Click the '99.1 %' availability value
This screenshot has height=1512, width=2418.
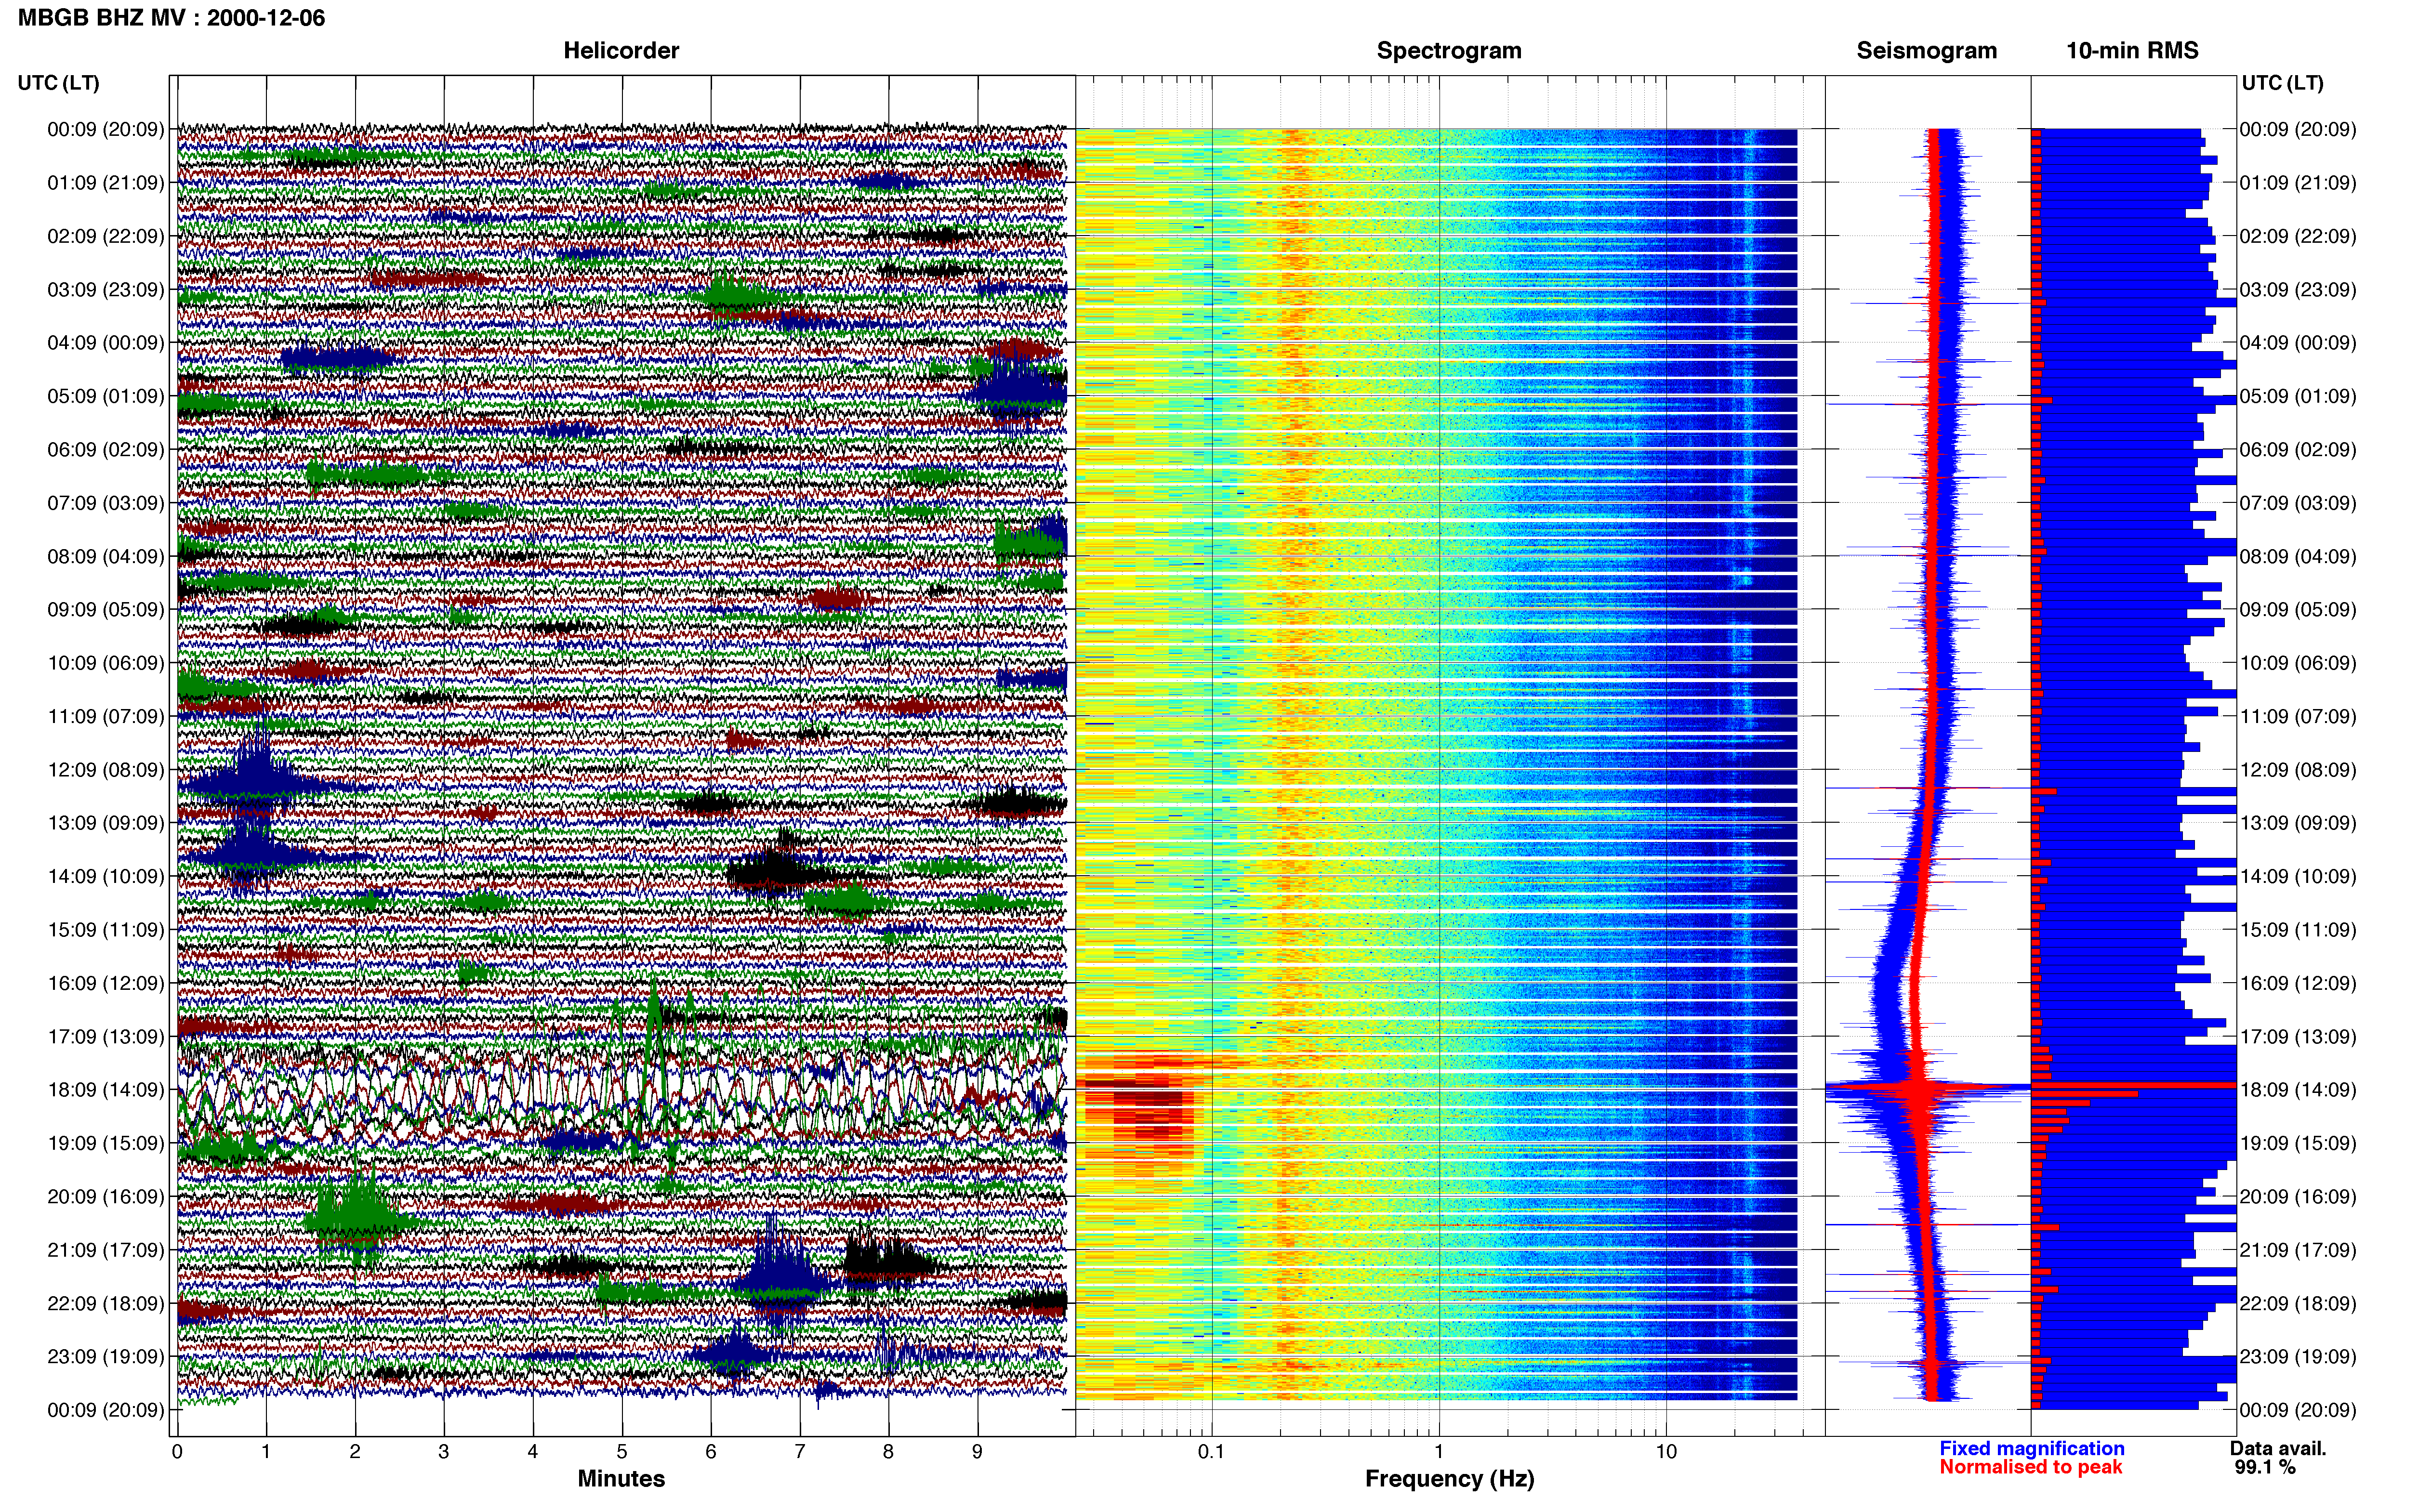2265,1467
